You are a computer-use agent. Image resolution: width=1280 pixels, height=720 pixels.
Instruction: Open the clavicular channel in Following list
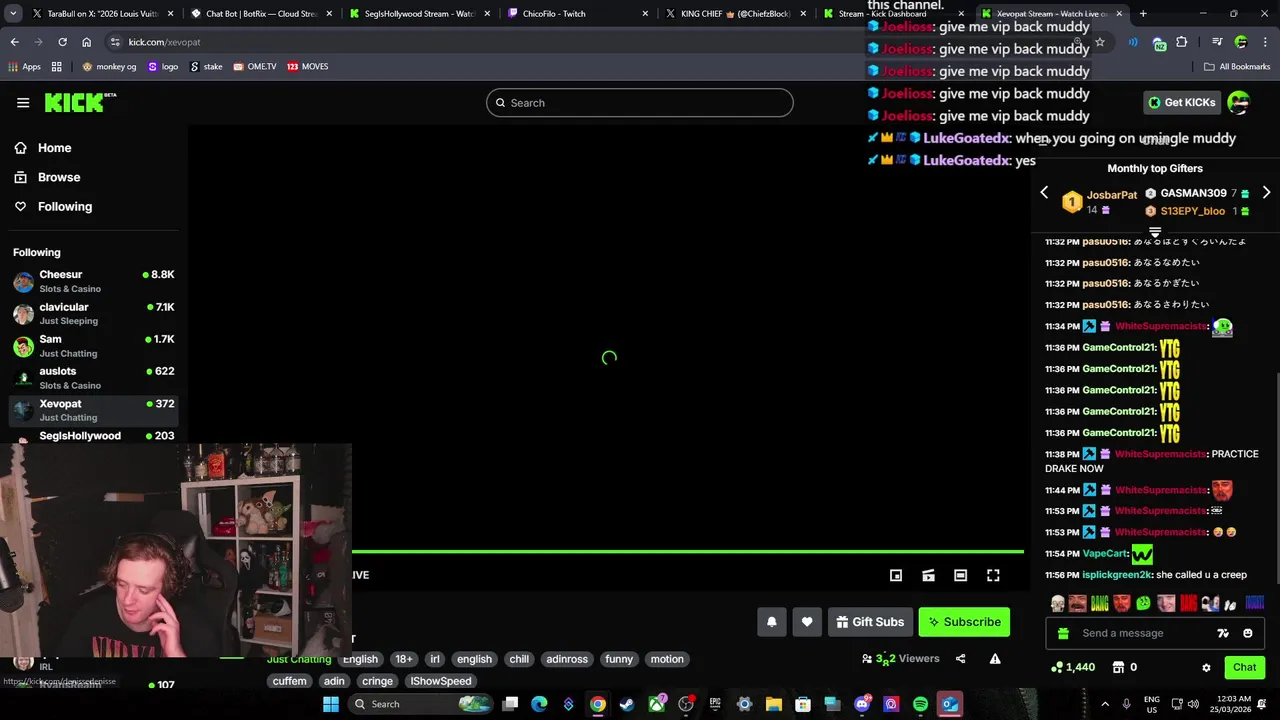pyautogui.click(x=94, y=313)
